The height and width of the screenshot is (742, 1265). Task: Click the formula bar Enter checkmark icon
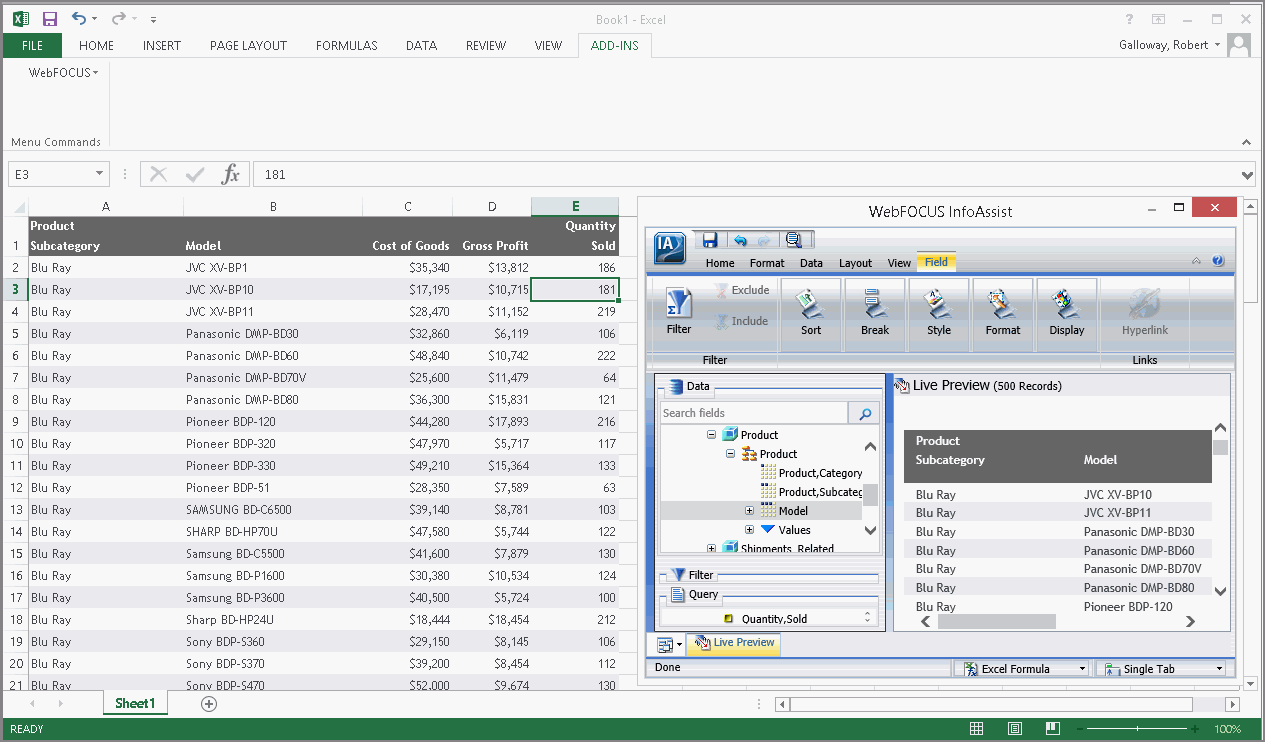[195, 174]
